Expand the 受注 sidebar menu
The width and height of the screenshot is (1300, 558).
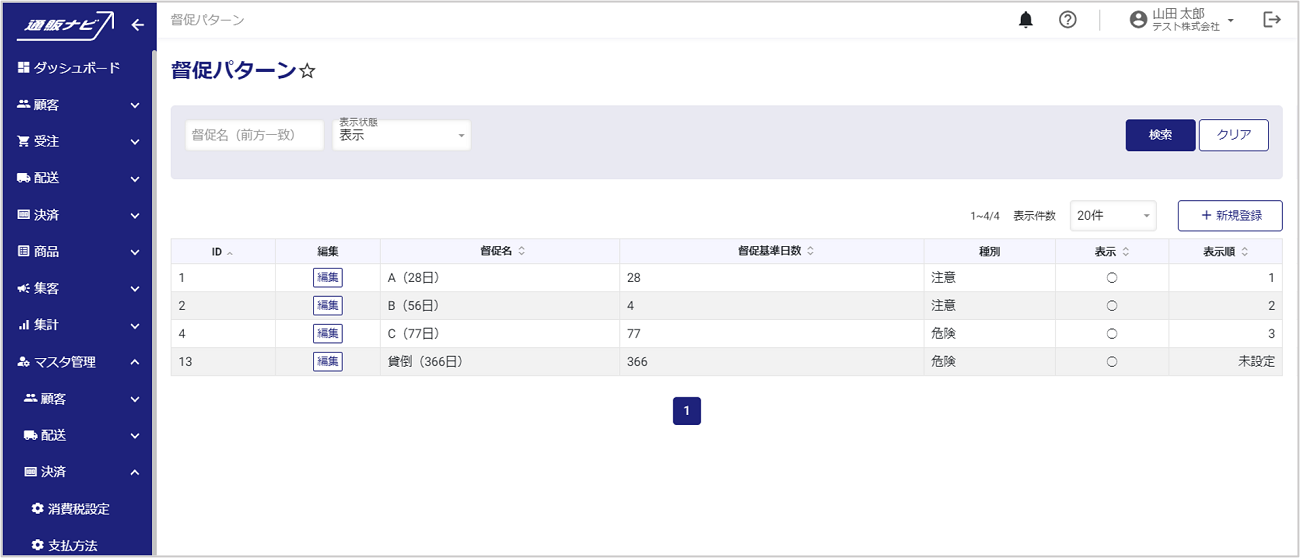(x=76, y=142)
